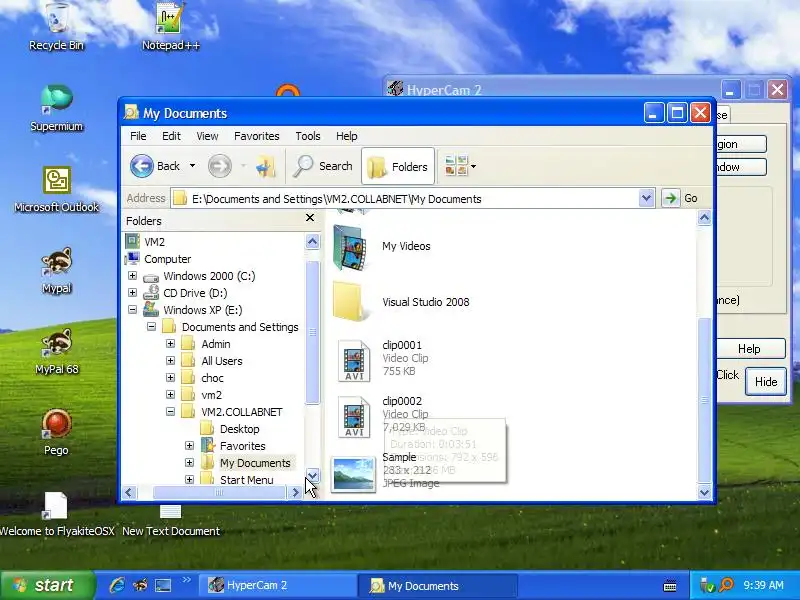The width and height of the screenshot is (800, 600).
Task: Click the Show Desktop quick launch icon
Action: click(163, 585)
